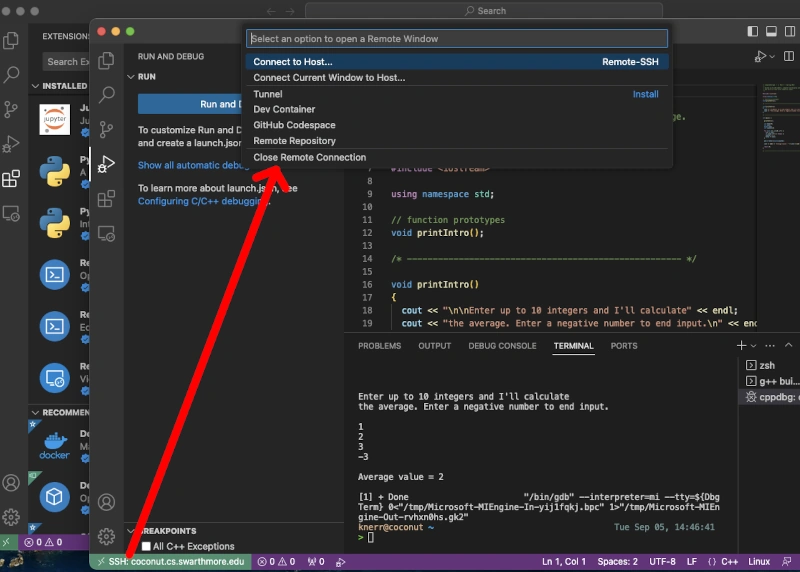Open new terminal launch profile dropdown arrow

point(753,346)
